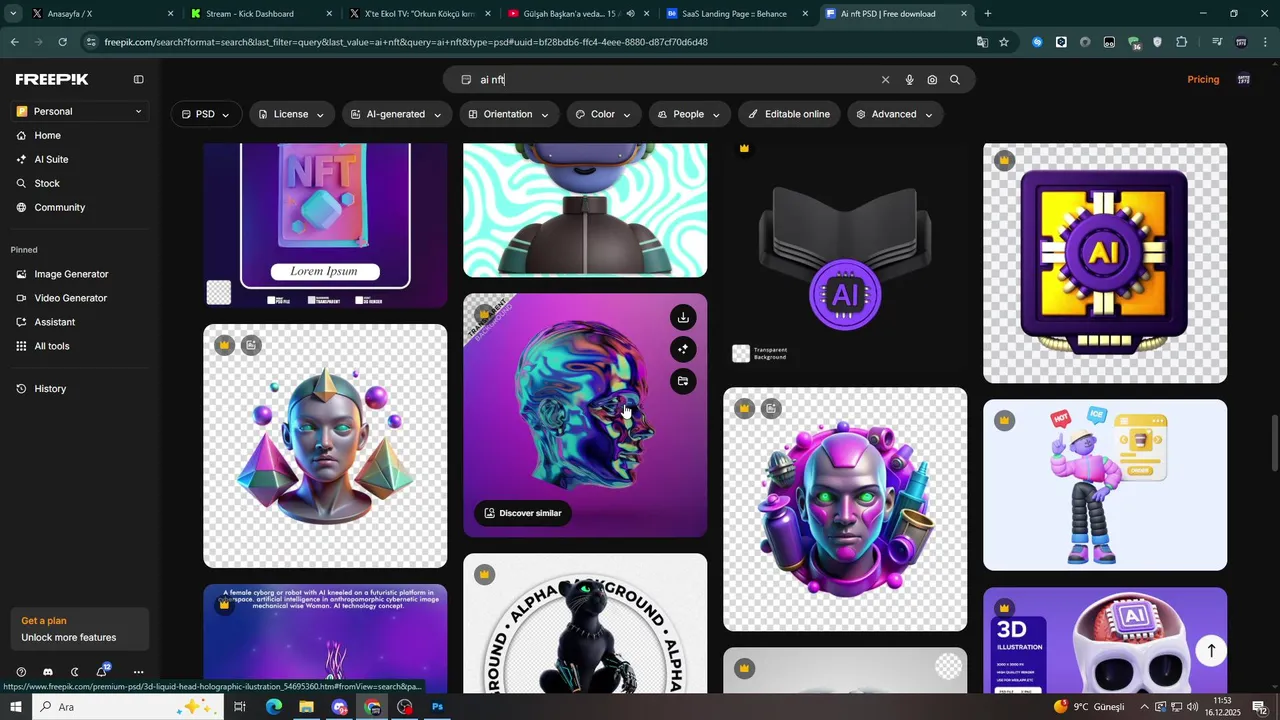Click the crown premium badge on the black panther card
Screen dimensions: 1280x720
click(484, 575)
